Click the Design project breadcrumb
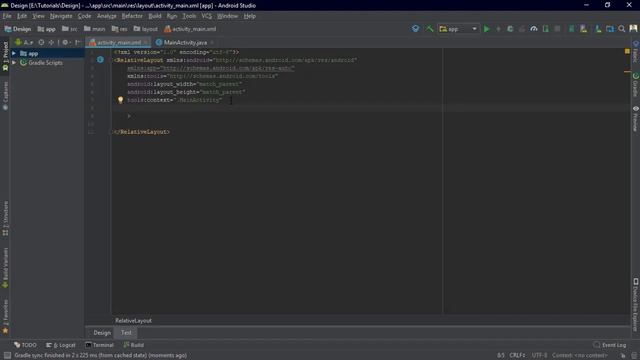 [18, 29]
